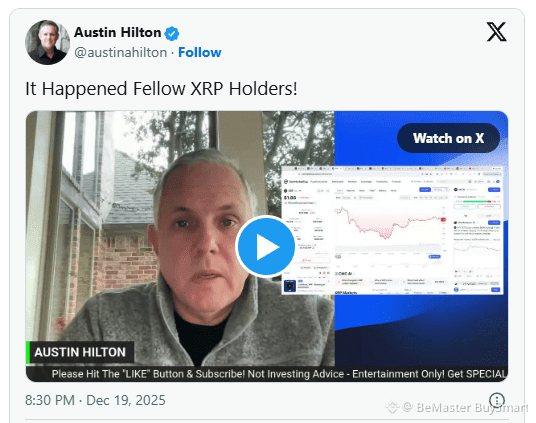Image resolution: width=536 pixels, height=423 pixels.
Task: Click the tweet text 'It Happened Fellow XRP Holders!'
Action: (x=161, y=89)
